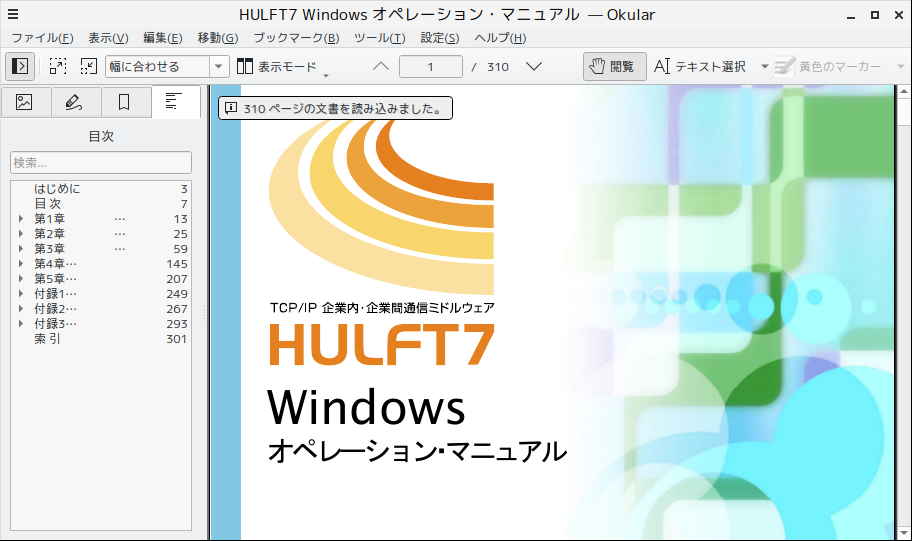Screen dimensions: 912x541
Task: Select 第4章 row in contents
Action: [x=101, y=264]
